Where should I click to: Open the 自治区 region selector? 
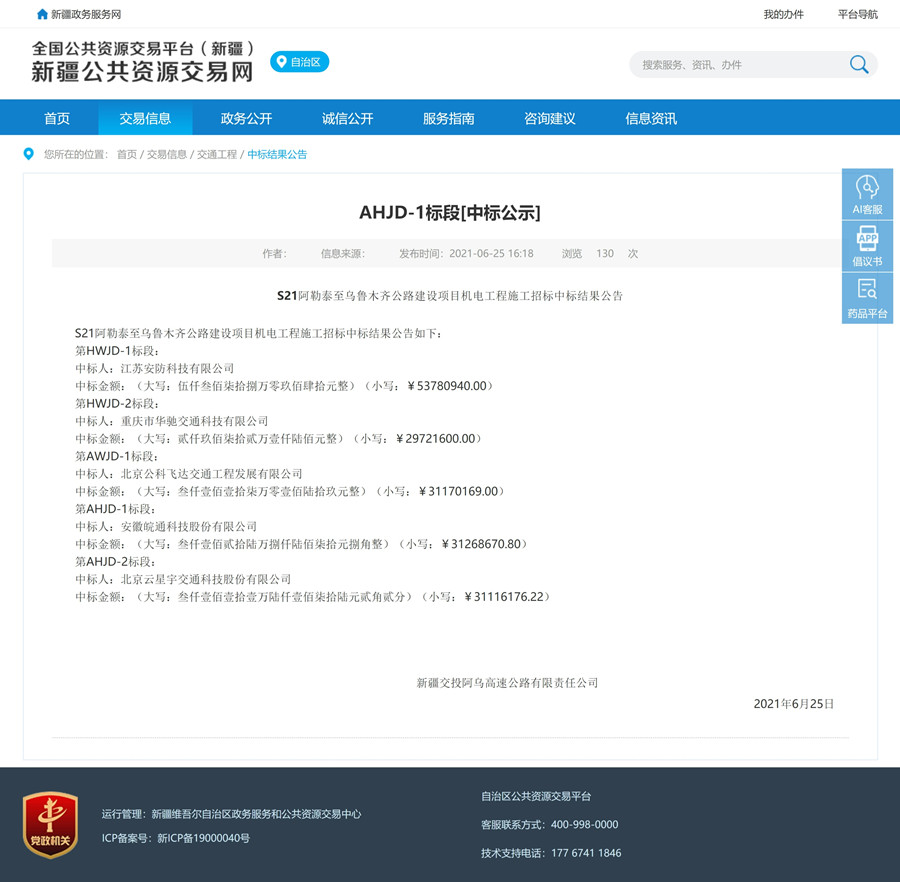[300, 61]
